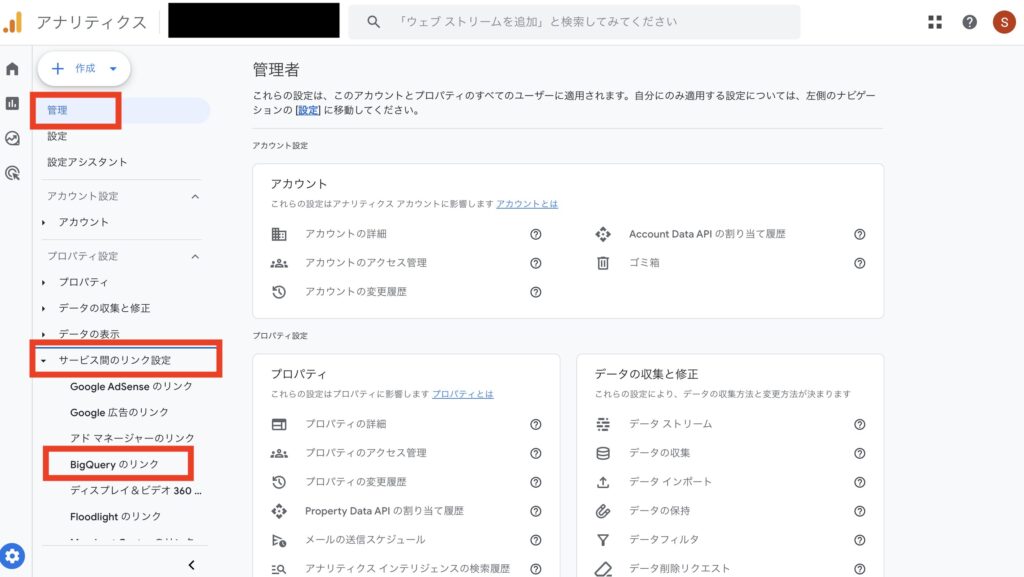Open help for アカウントの詳細
Screen dimensions: 1024x577
(536, 234)
